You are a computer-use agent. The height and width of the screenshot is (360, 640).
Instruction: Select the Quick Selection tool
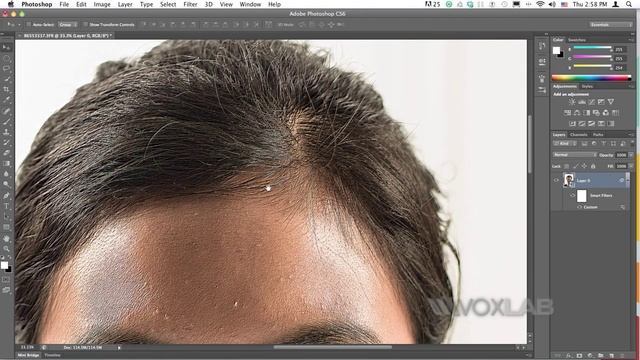[x=6, y=79]
